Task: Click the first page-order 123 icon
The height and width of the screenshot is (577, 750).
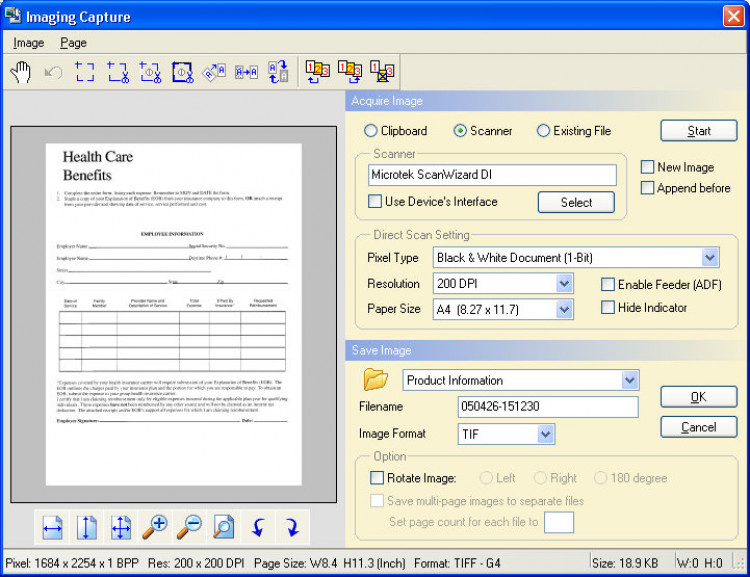Action: point(318,72)
